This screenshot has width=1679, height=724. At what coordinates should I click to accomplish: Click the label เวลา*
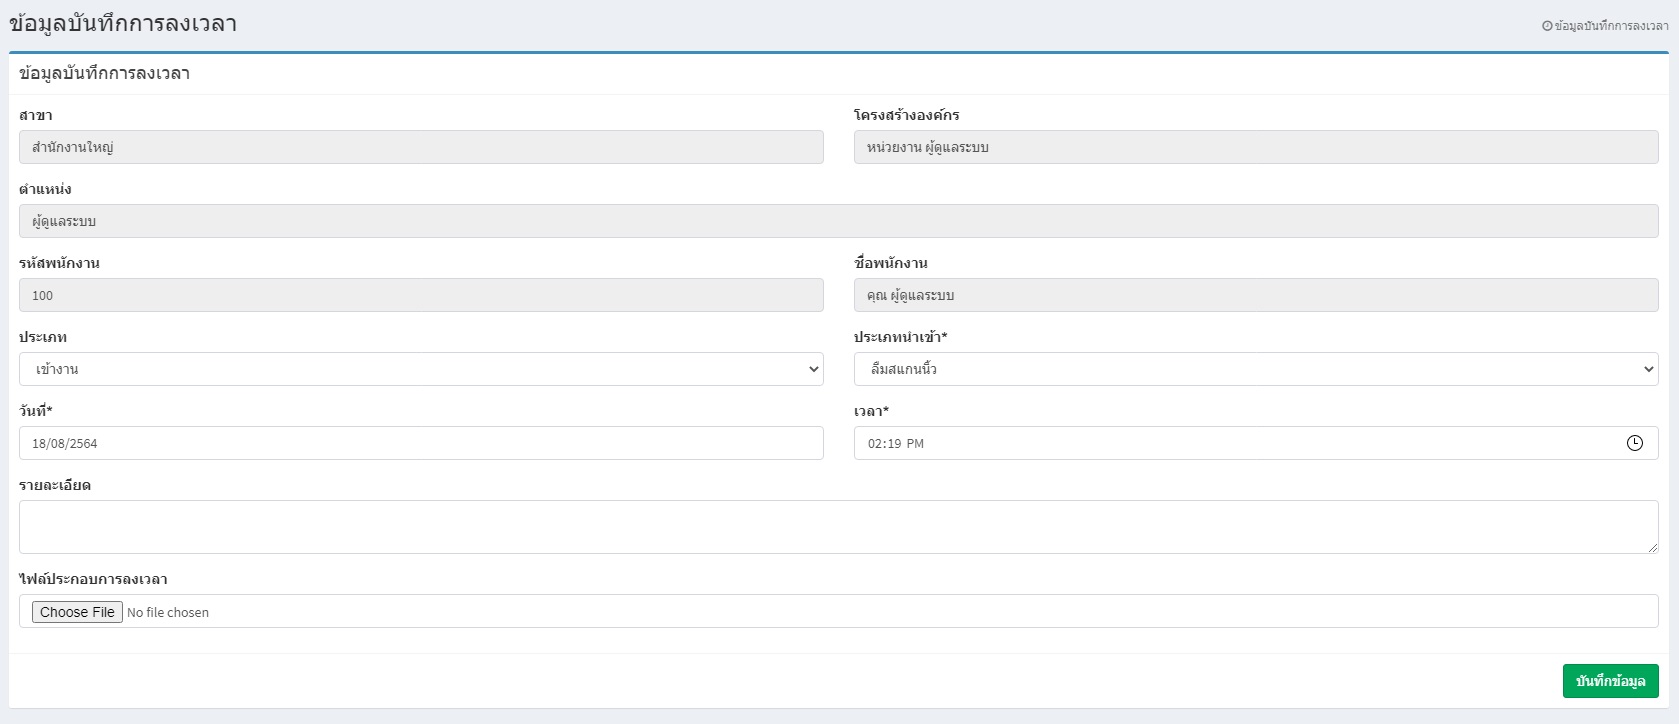[x=871, y=411]
